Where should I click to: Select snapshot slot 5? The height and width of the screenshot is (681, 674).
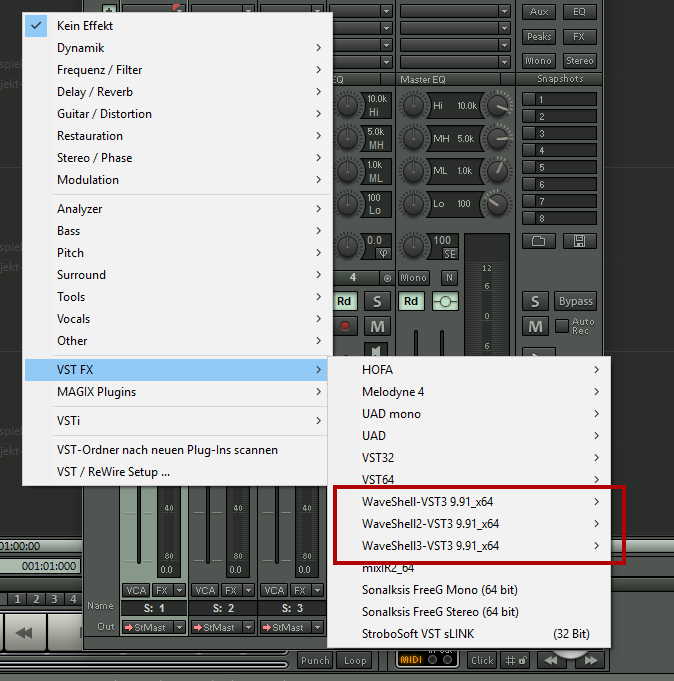point(559,167)
